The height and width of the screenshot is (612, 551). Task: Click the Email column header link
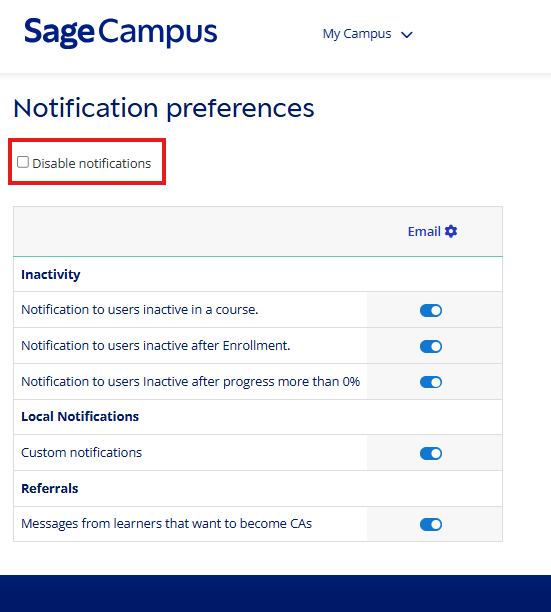tap(424, 231)
